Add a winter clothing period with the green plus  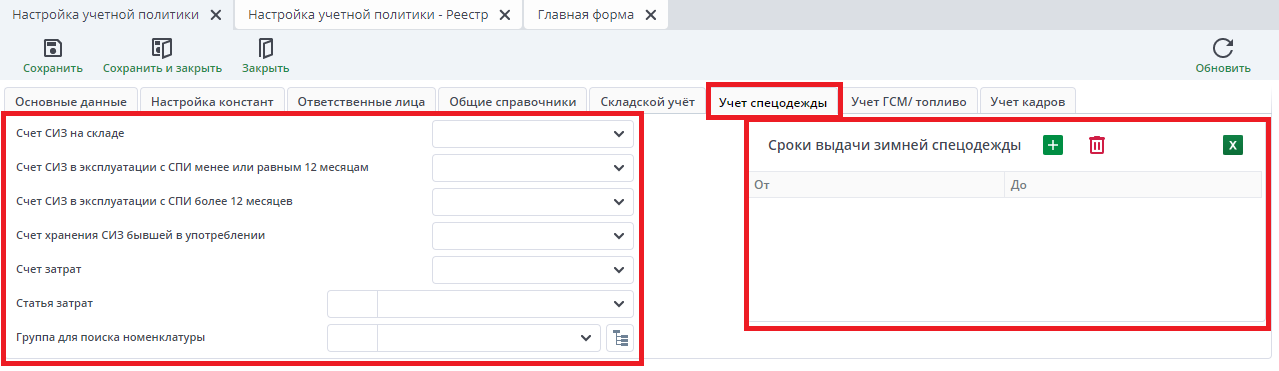(1052, 145)
